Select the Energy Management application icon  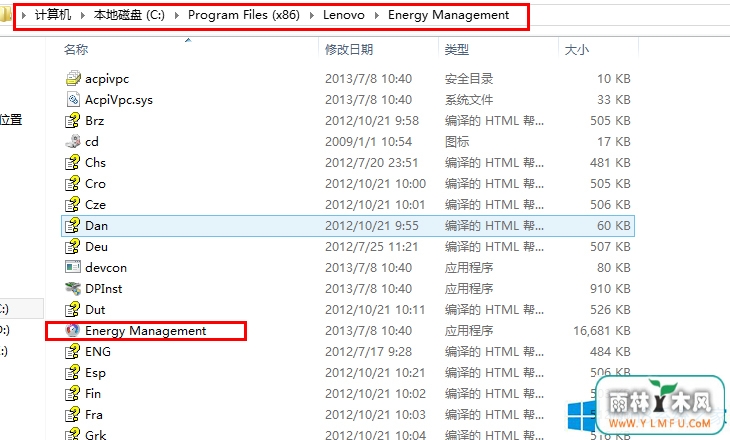[73, 330]
